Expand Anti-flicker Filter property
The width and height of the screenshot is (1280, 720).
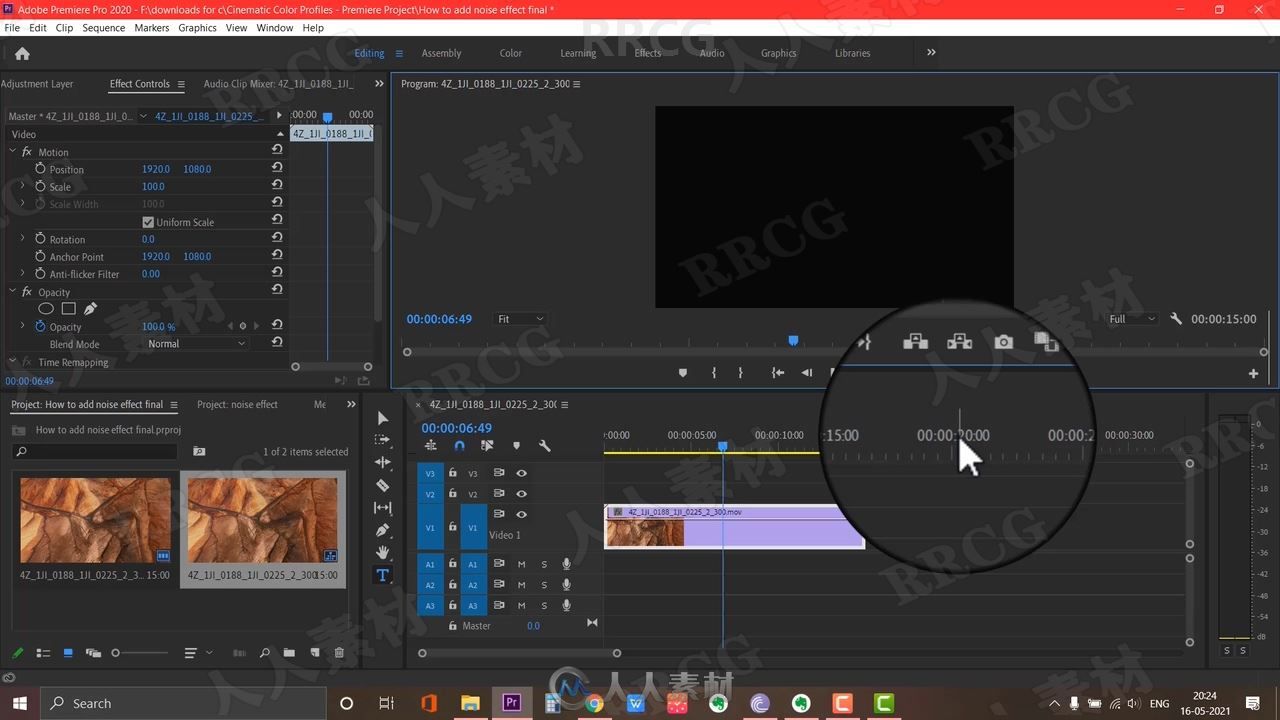click(22, 274)
